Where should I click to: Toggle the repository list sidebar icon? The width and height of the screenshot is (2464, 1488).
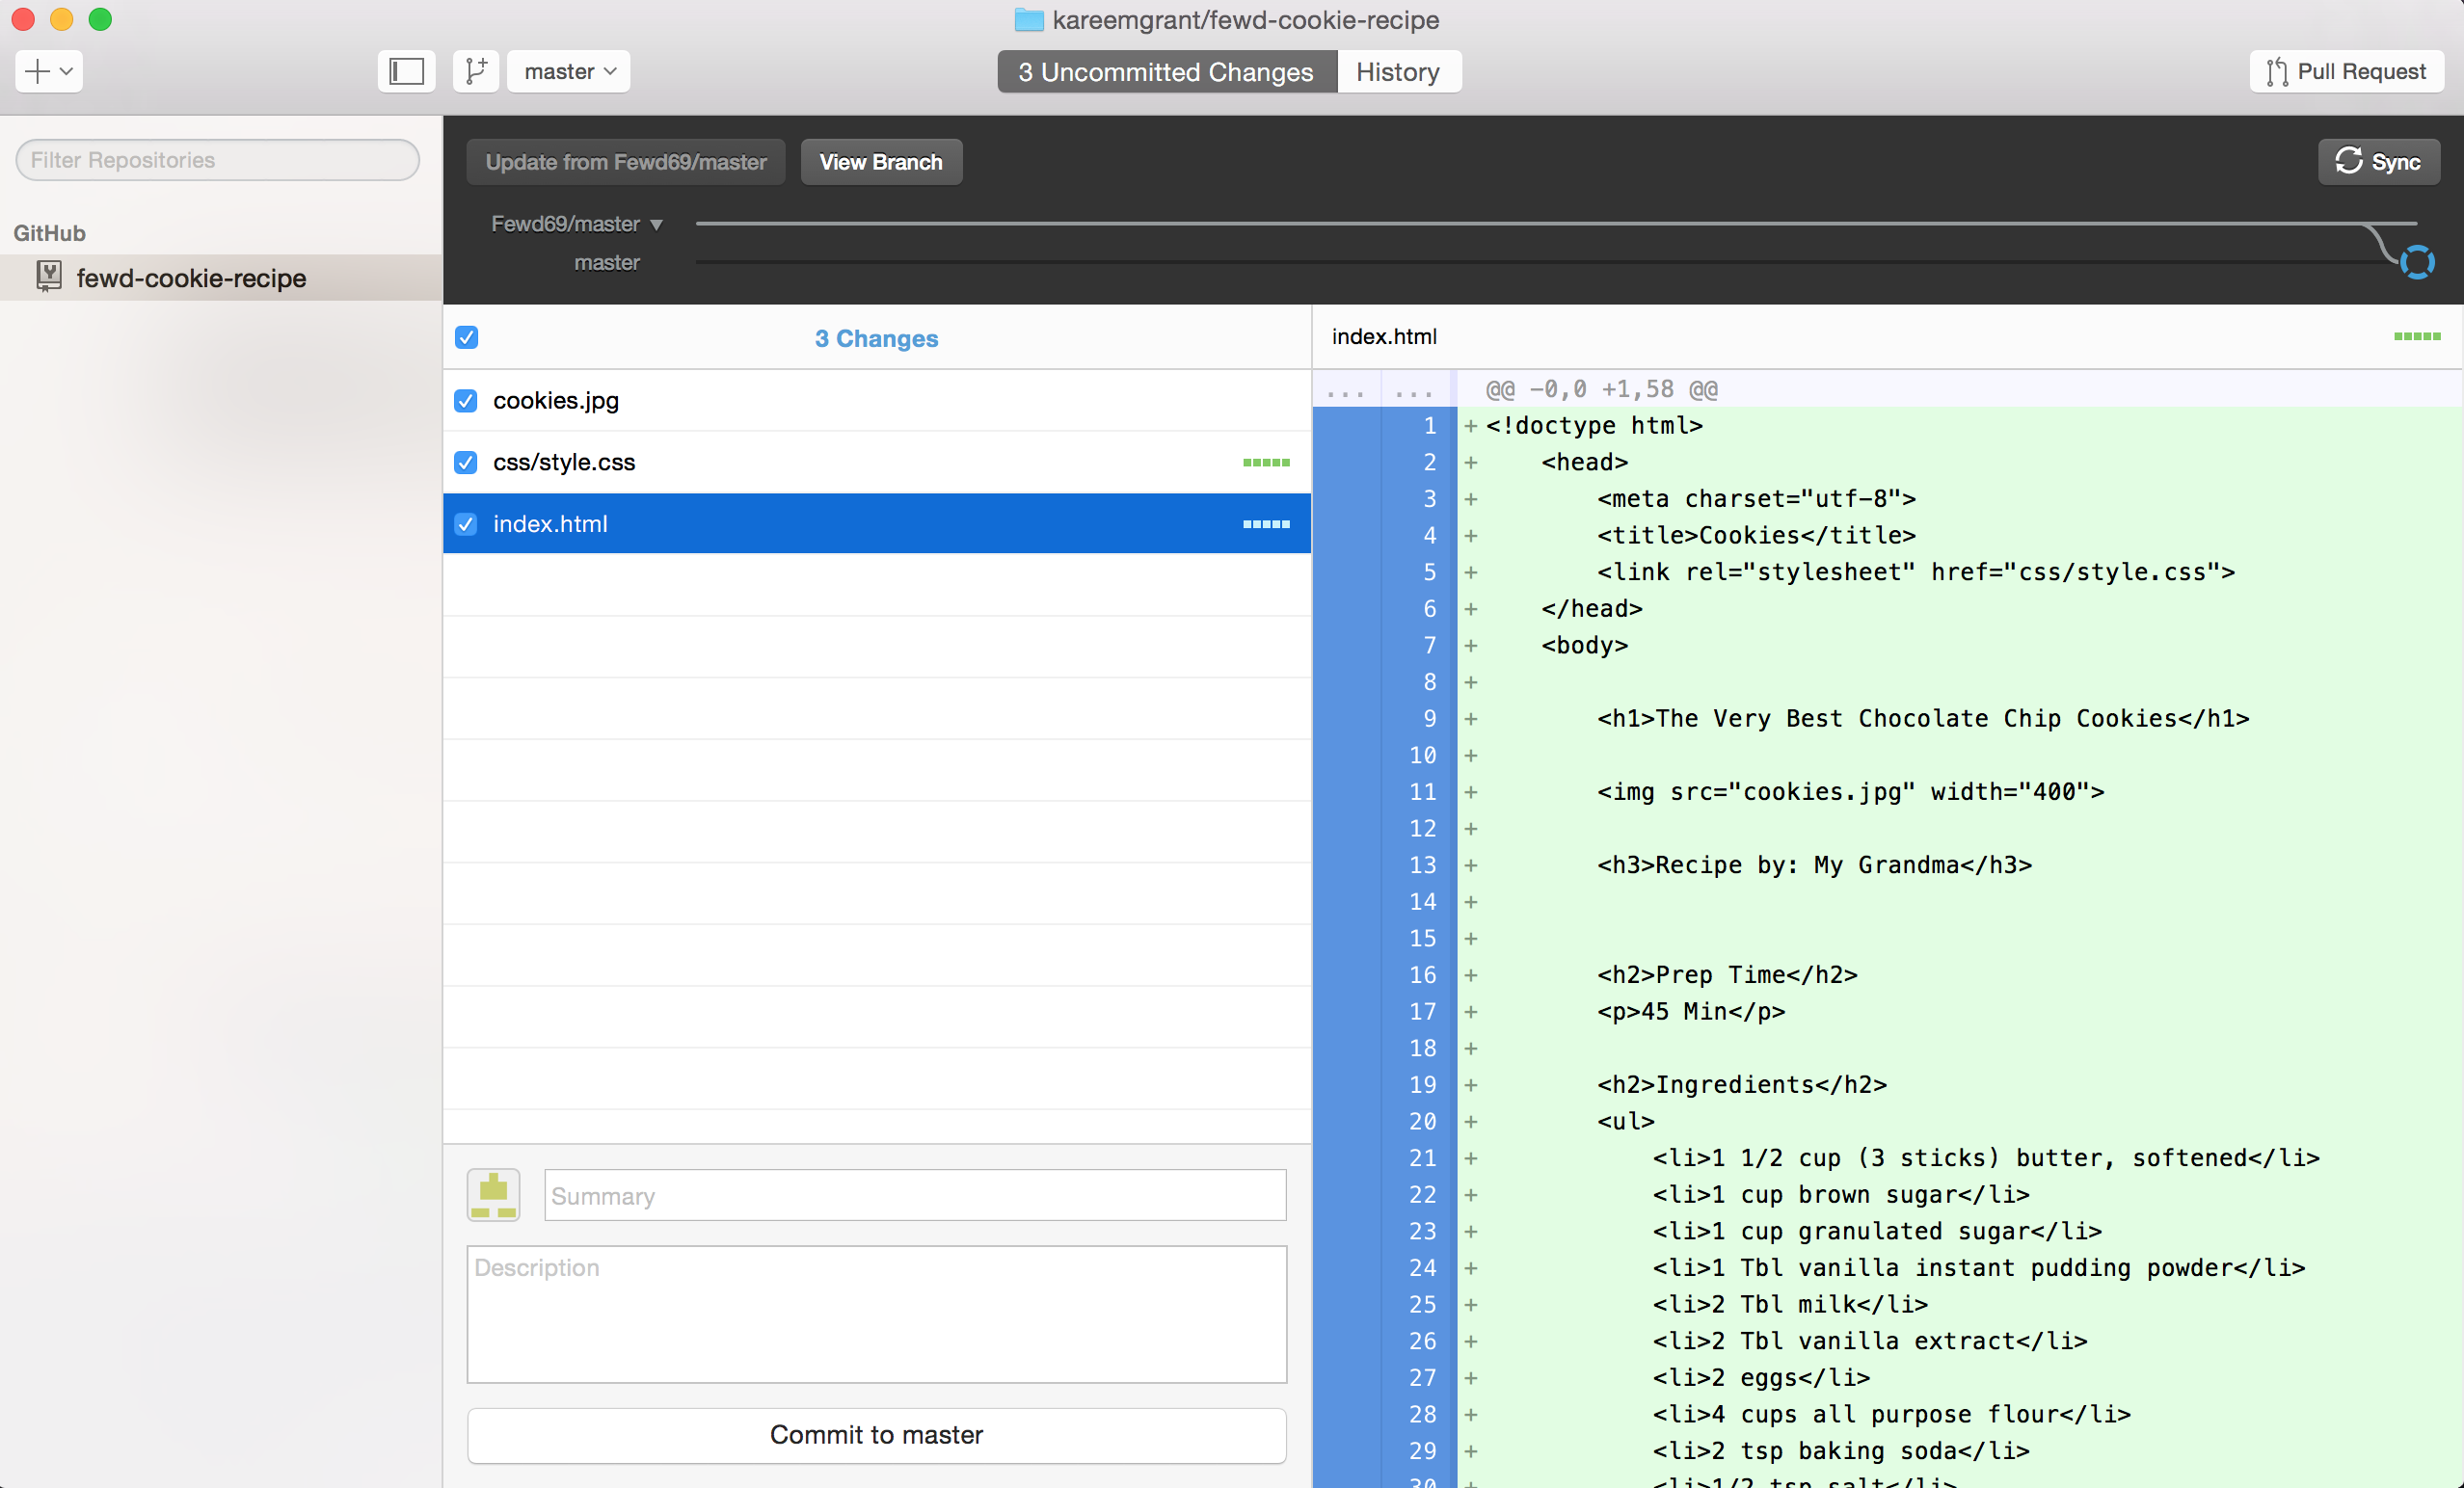pos(406,71)
